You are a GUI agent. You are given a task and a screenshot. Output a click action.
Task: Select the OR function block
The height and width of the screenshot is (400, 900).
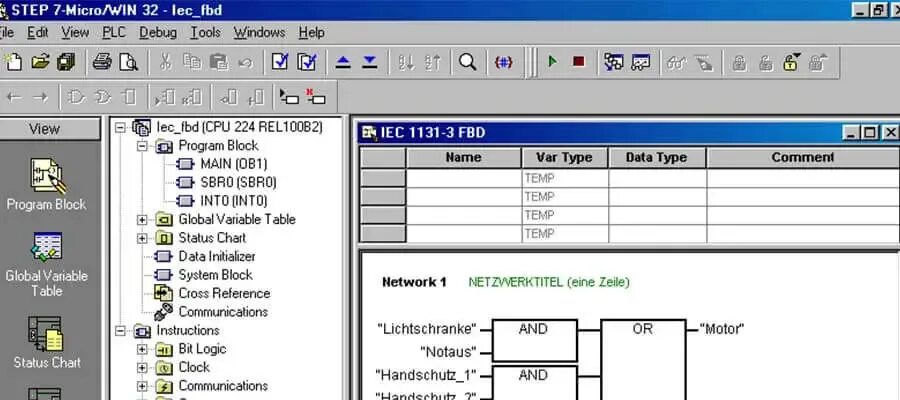coord(643,359)
